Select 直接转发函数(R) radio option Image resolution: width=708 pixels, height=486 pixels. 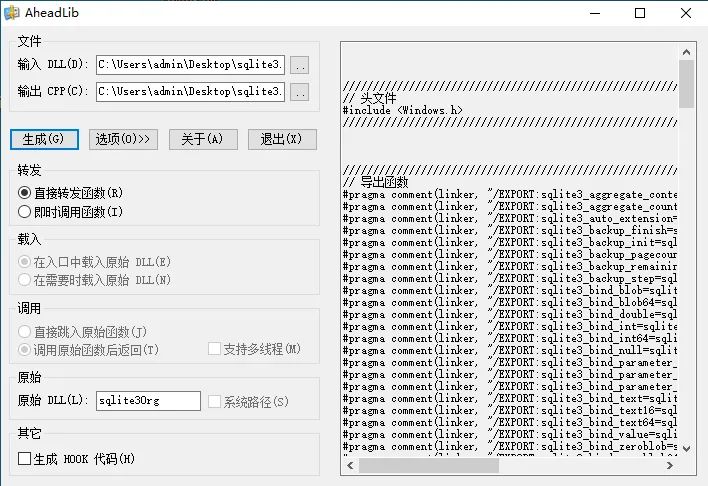70,193
